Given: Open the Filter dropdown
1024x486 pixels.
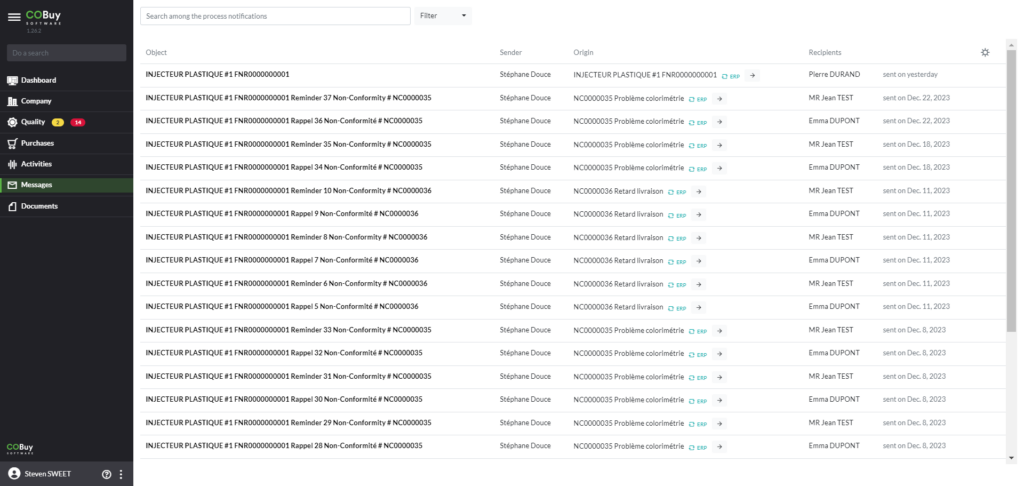Looking at the screenshot, I should coord(443,16).
